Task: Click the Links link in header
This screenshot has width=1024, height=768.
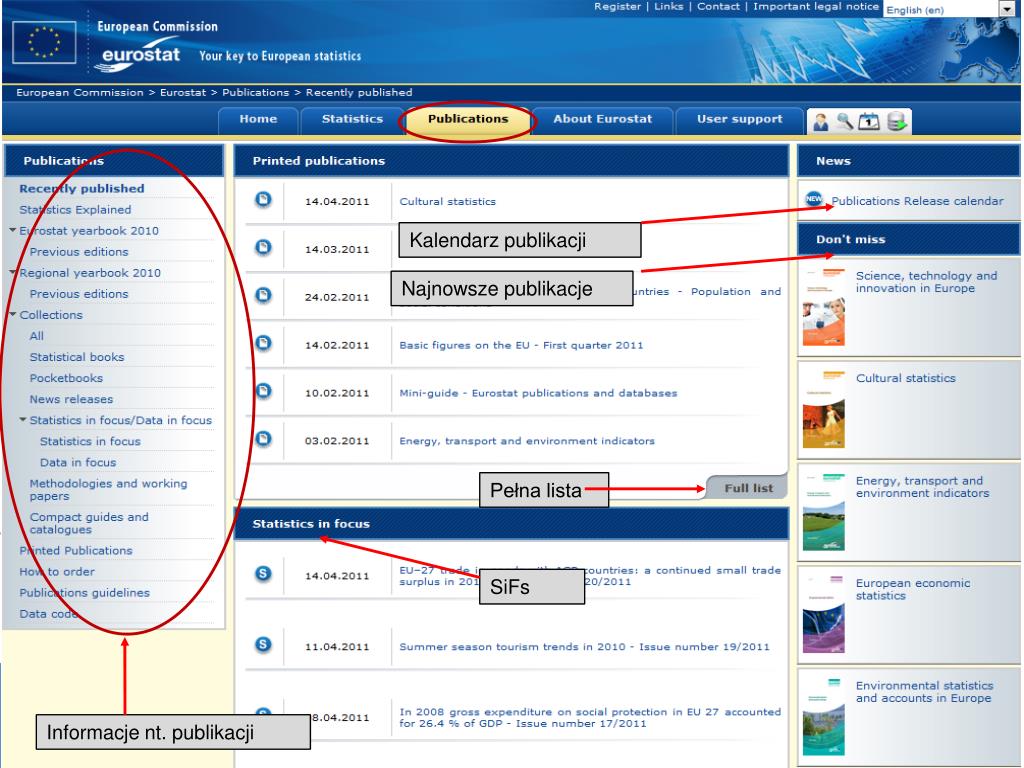Action: pyautogui.click(x=669, y=7)
